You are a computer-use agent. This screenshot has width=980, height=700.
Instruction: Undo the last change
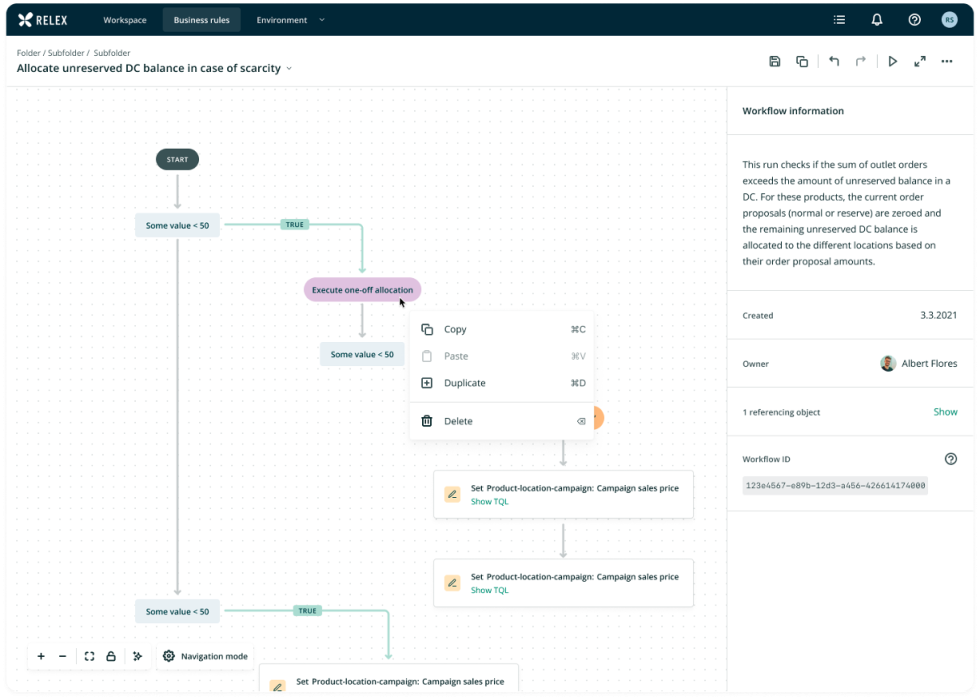click(x=834, y=62)
